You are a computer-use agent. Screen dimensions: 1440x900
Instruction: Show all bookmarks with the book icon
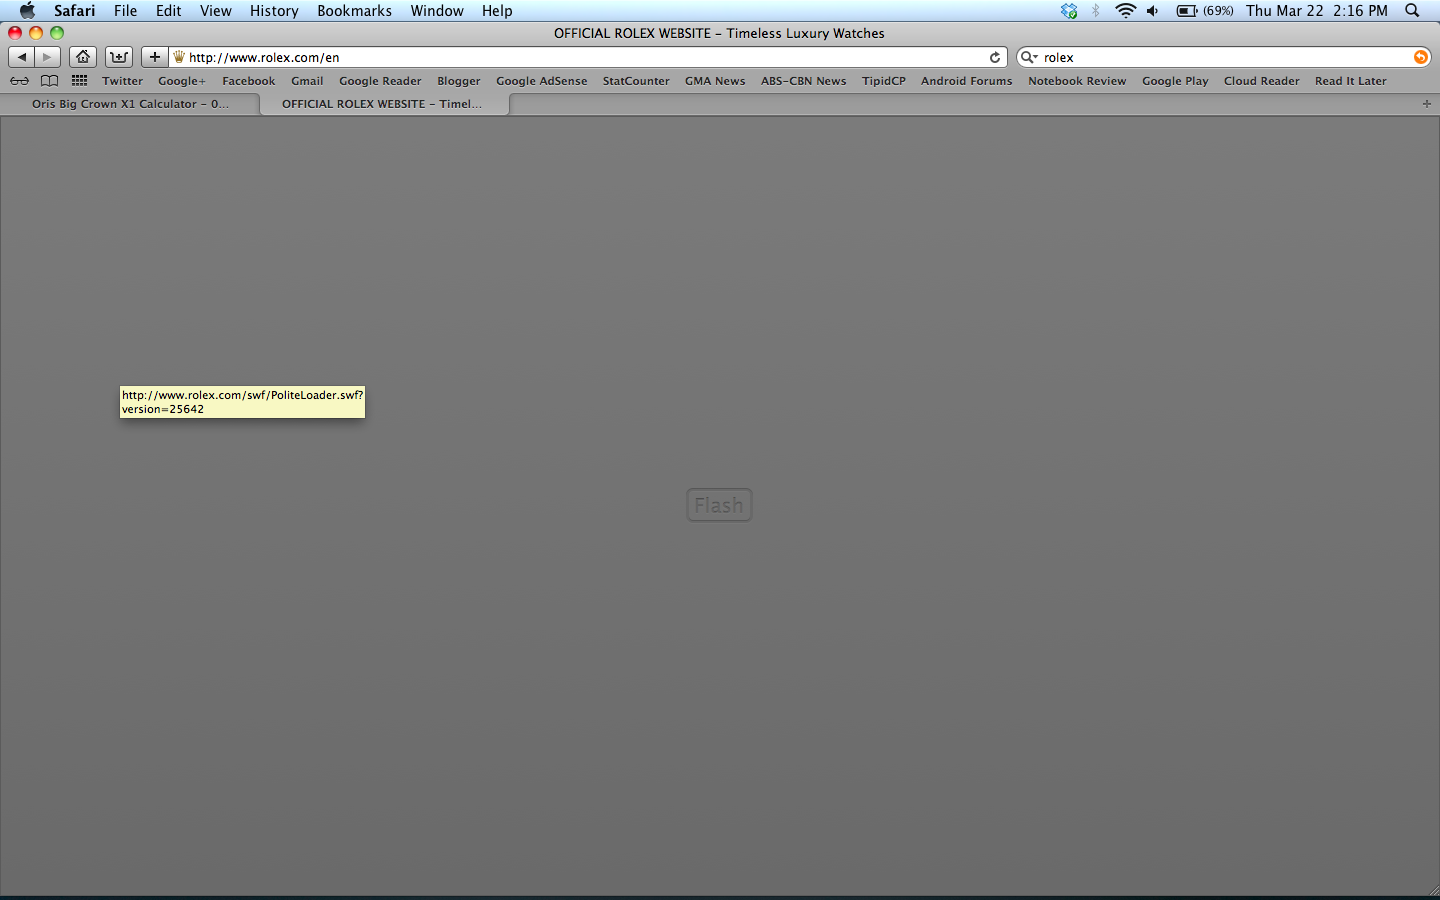pos(49,81)
